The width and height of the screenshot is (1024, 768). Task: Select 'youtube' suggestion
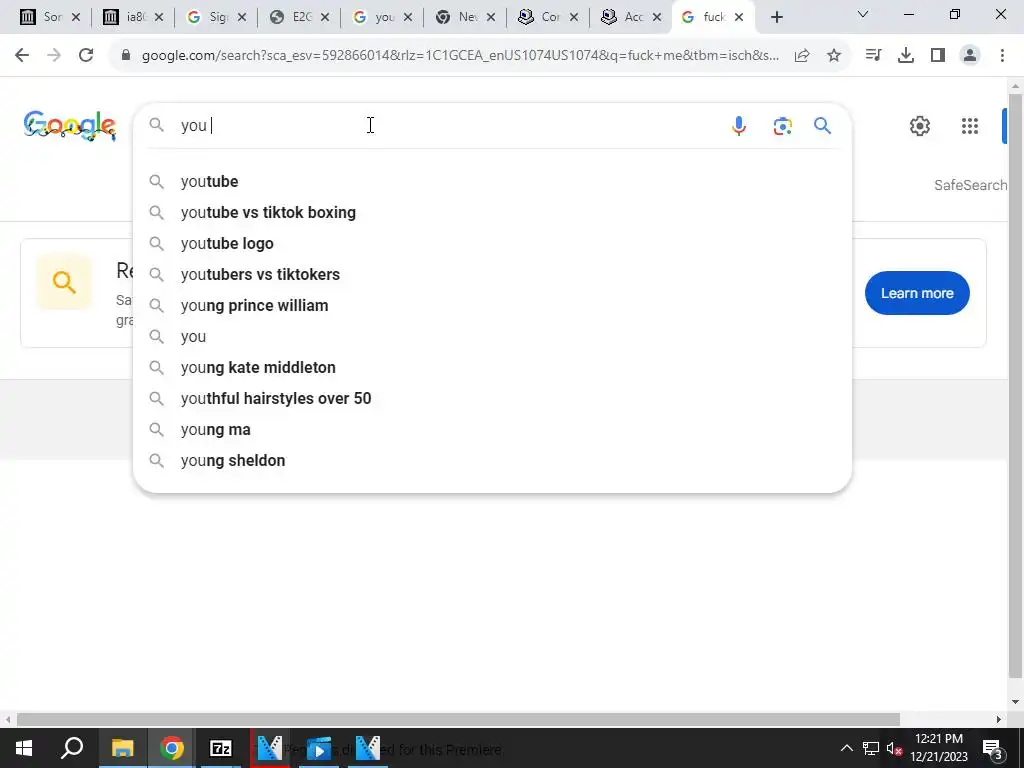click(492, 182)
